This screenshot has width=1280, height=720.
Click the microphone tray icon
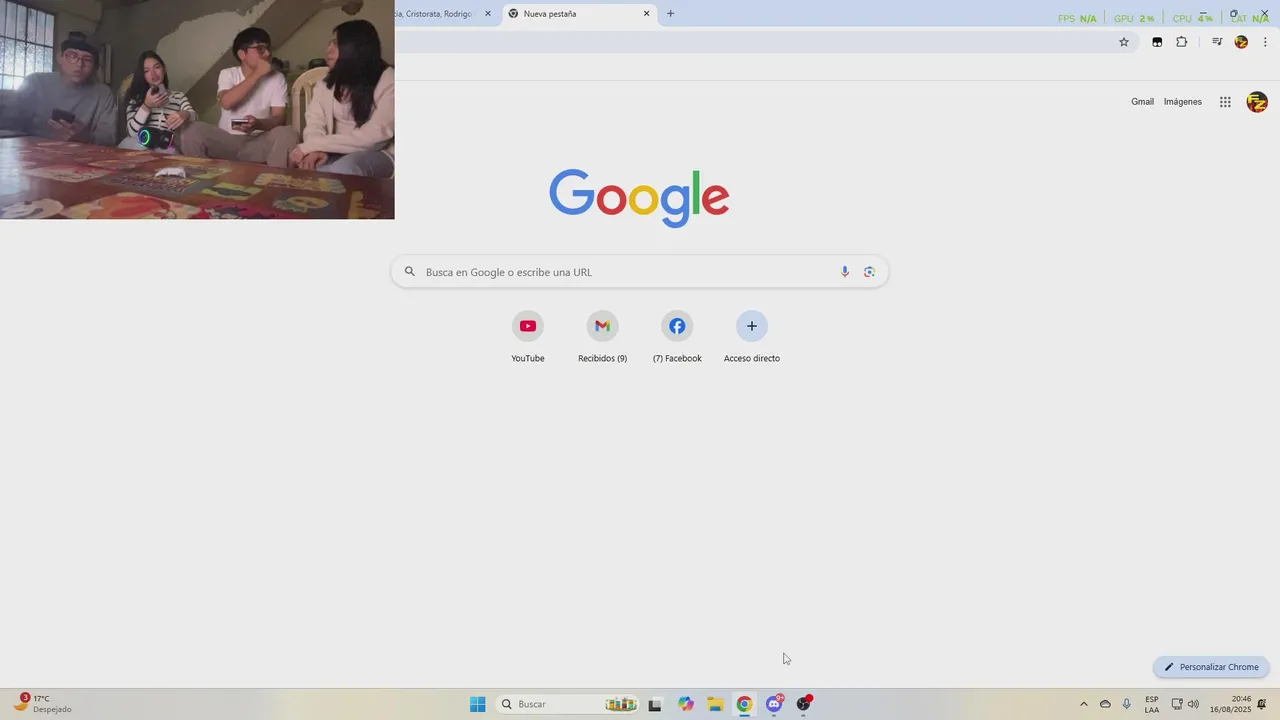tap(1127, 704)
